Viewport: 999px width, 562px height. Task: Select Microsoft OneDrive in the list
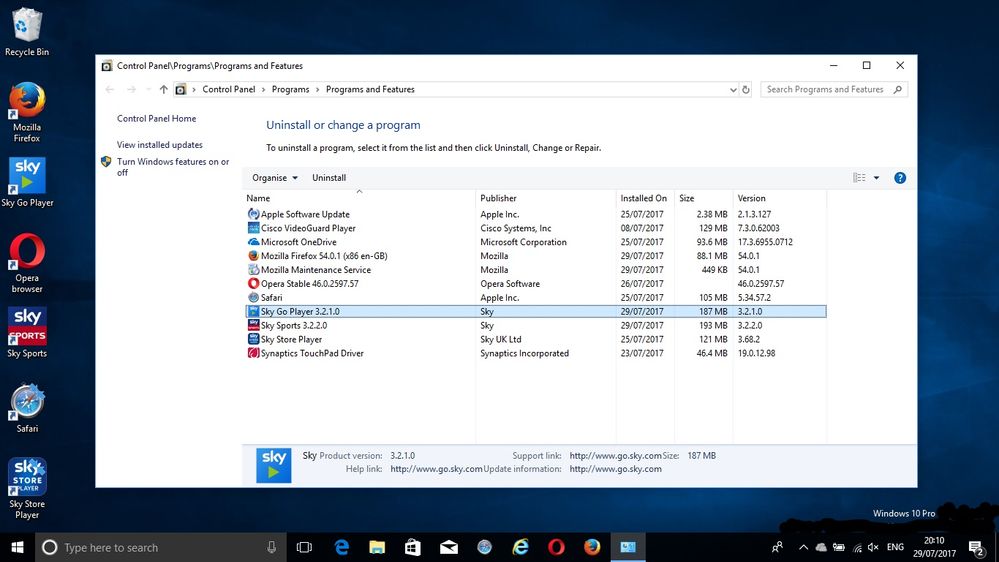(536, 242)
